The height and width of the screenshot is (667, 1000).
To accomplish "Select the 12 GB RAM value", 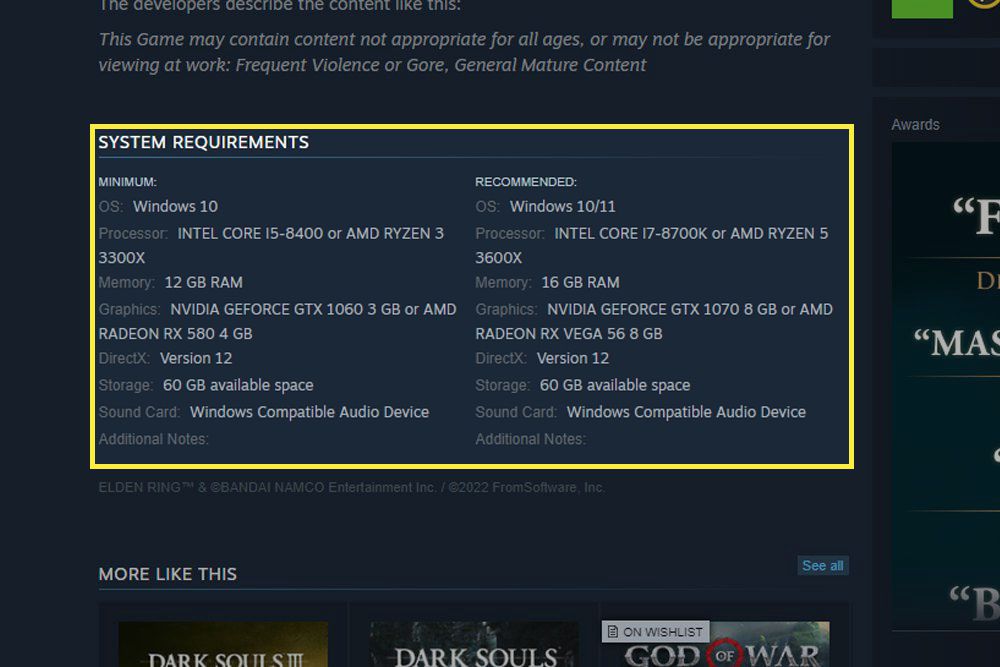I will click(x=203, y=282).
